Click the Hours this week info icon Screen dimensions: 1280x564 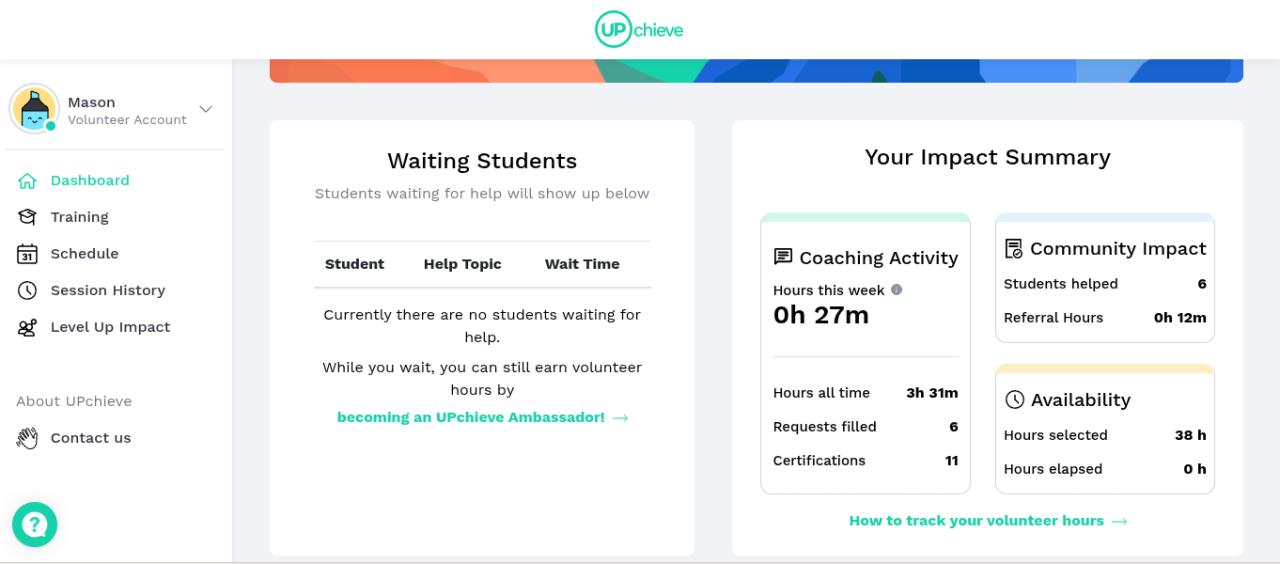pyautogui.click(x=896, y=290)
